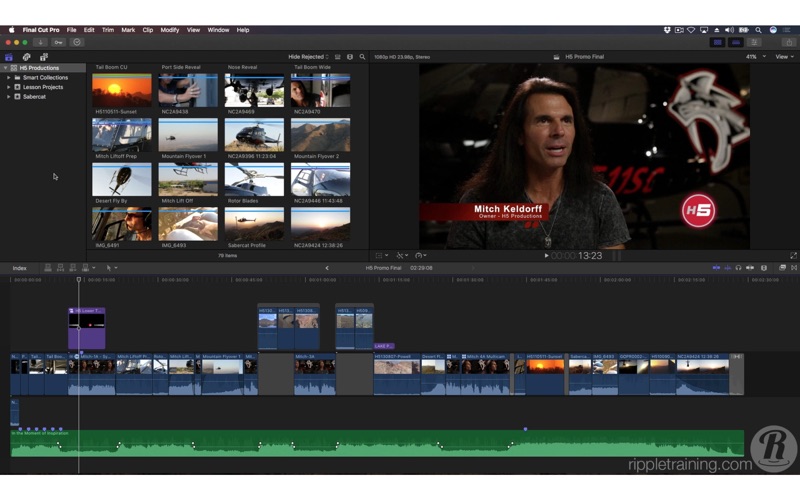Open the File menu
The height and width of the screenshot is (500, 800).
[x=71, y=30]
